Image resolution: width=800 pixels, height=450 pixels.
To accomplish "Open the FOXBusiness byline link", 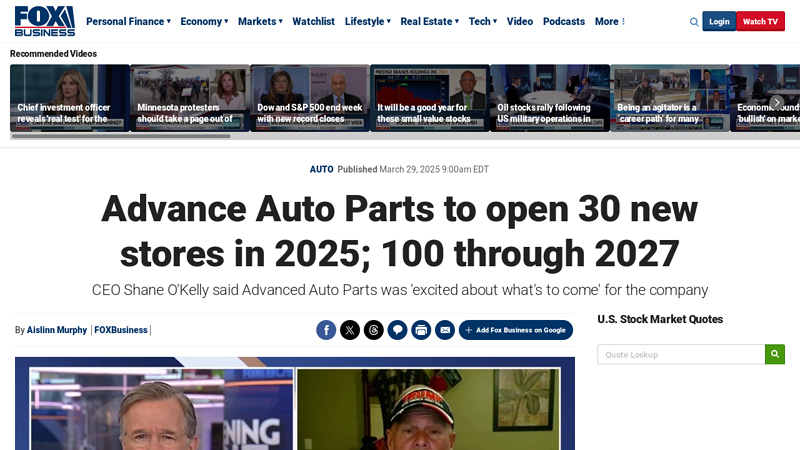I will tap(120, 330).
